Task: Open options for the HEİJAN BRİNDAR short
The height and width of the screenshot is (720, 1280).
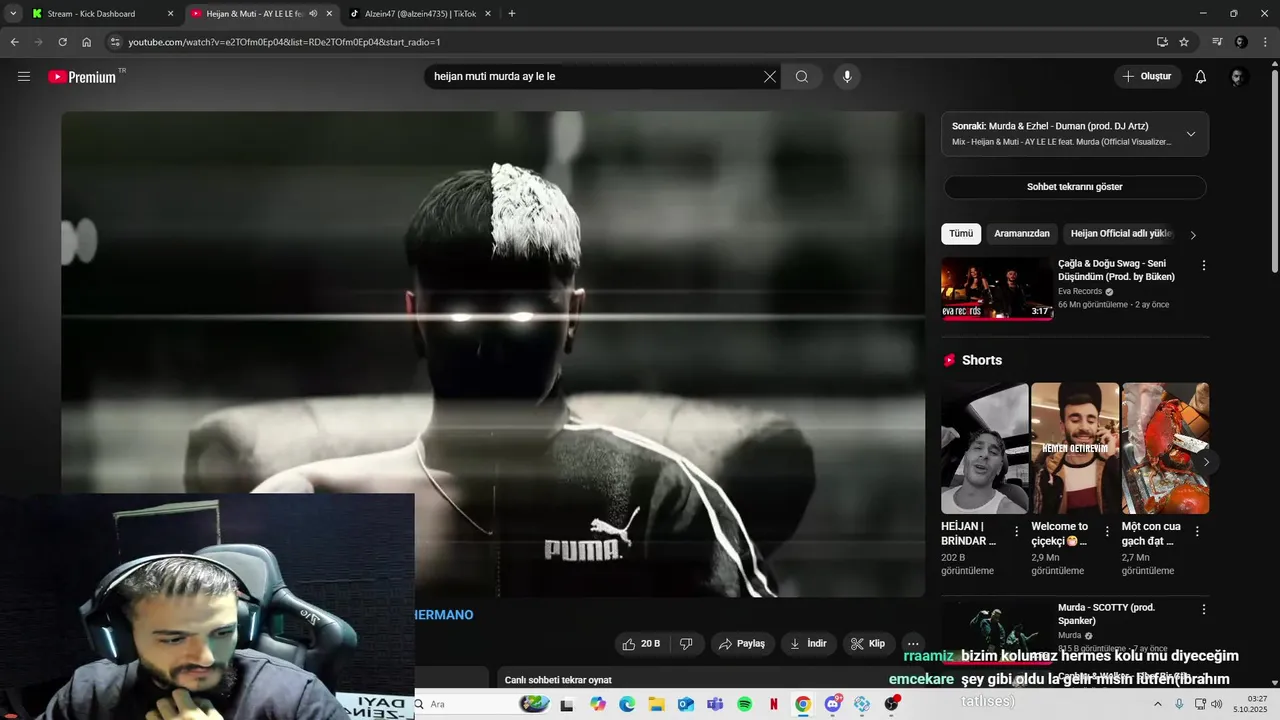Action: tap(1017, 532)
